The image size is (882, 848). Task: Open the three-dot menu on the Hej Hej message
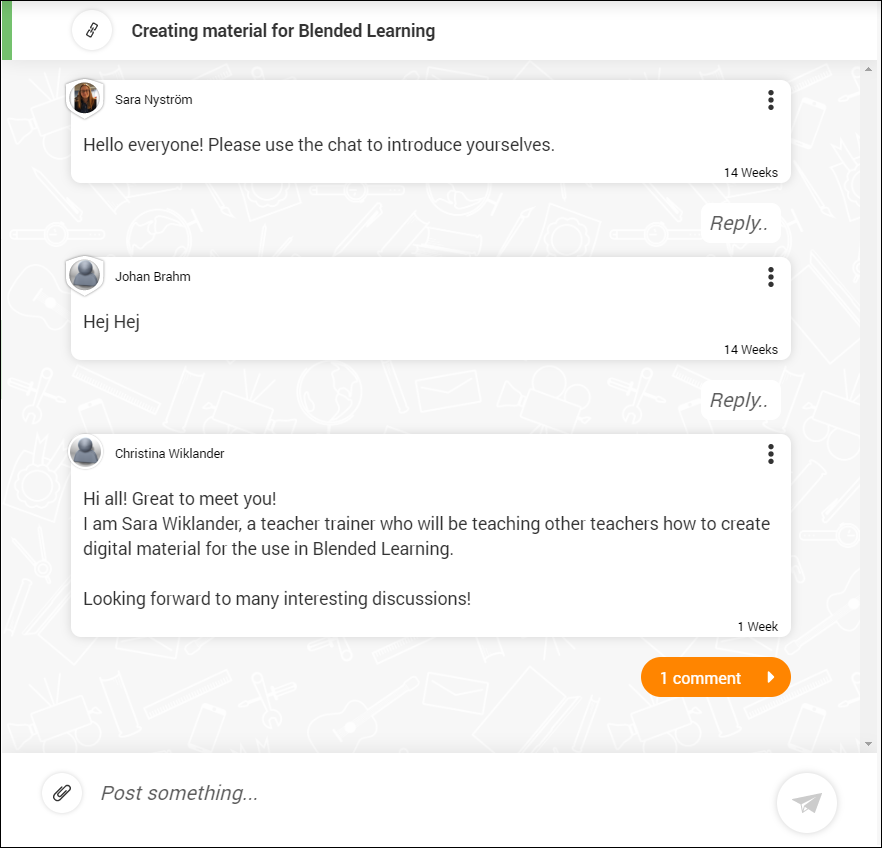point(771,277)
